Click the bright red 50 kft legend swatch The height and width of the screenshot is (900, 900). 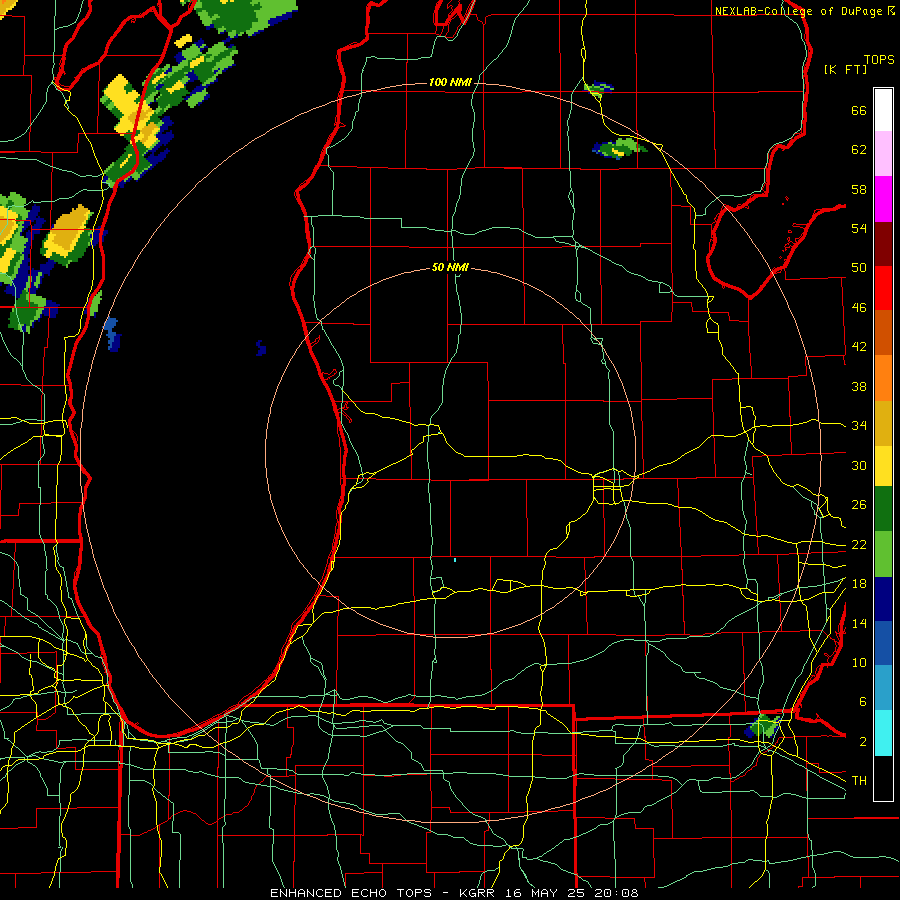point(883,288)
